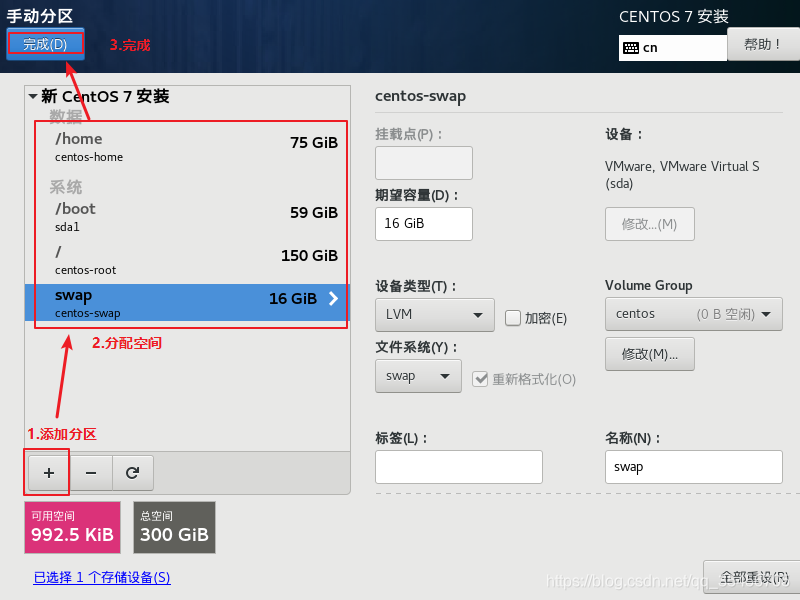Toggle the 加密(E) encryption checkbox
The image size is (800, 600).
[x=512, y=318]
